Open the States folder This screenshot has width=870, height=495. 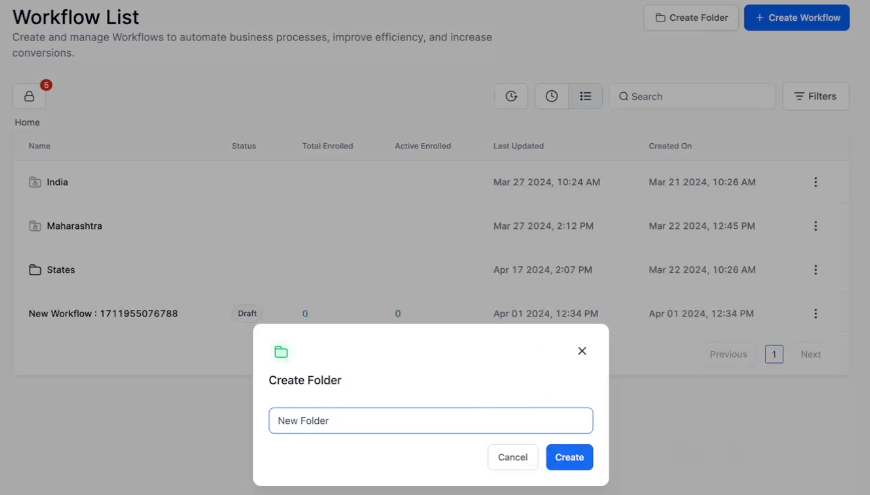60,270
